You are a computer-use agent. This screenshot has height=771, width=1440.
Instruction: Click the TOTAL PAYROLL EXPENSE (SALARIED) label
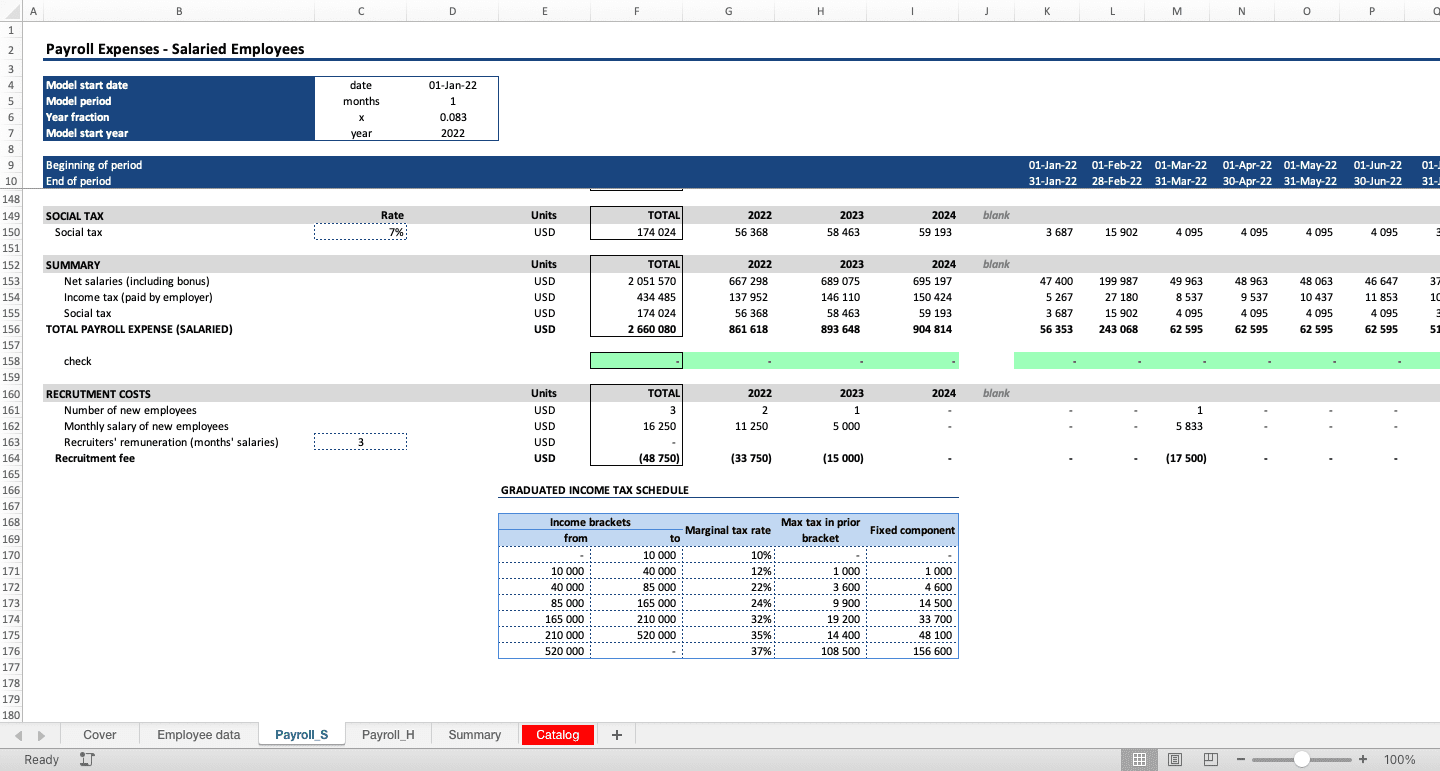pyautogui.click(x=139, y=329)
